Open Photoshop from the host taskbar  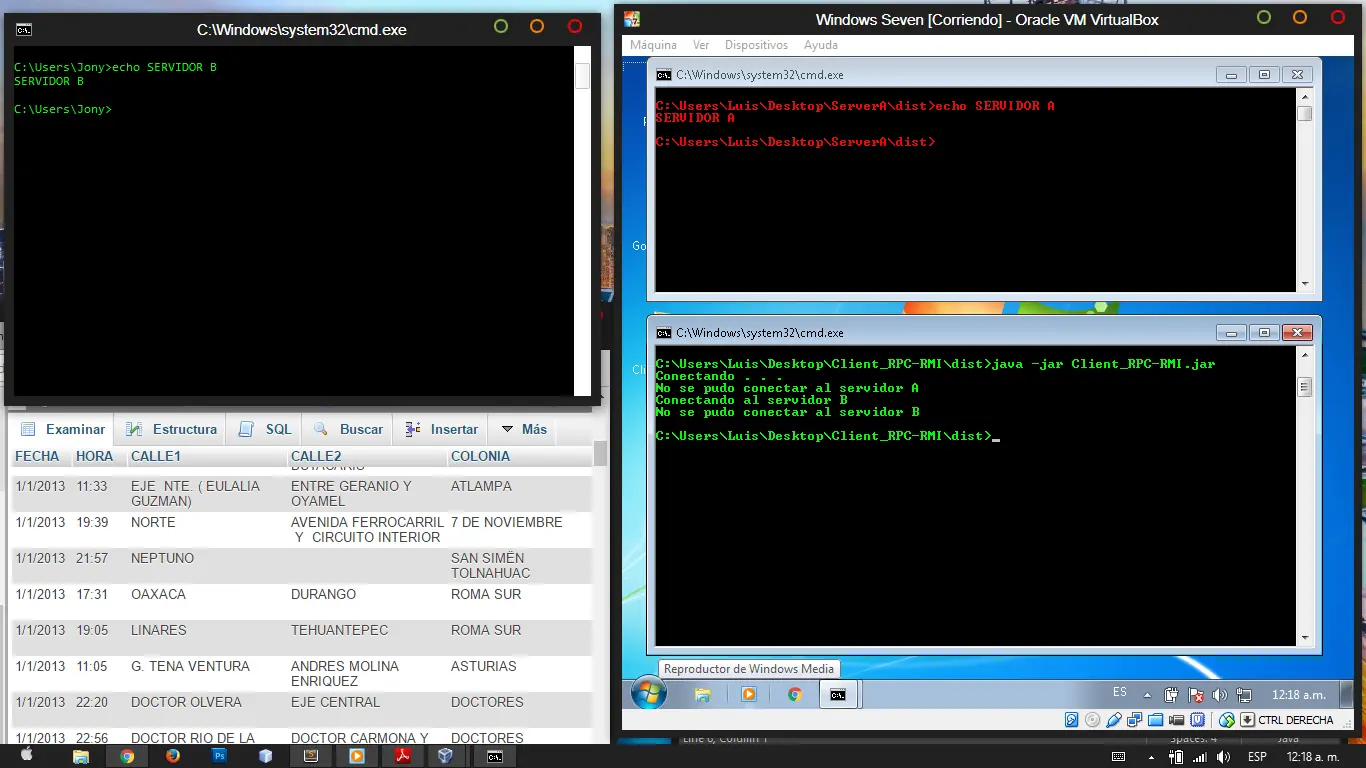(x=219, y=756)
